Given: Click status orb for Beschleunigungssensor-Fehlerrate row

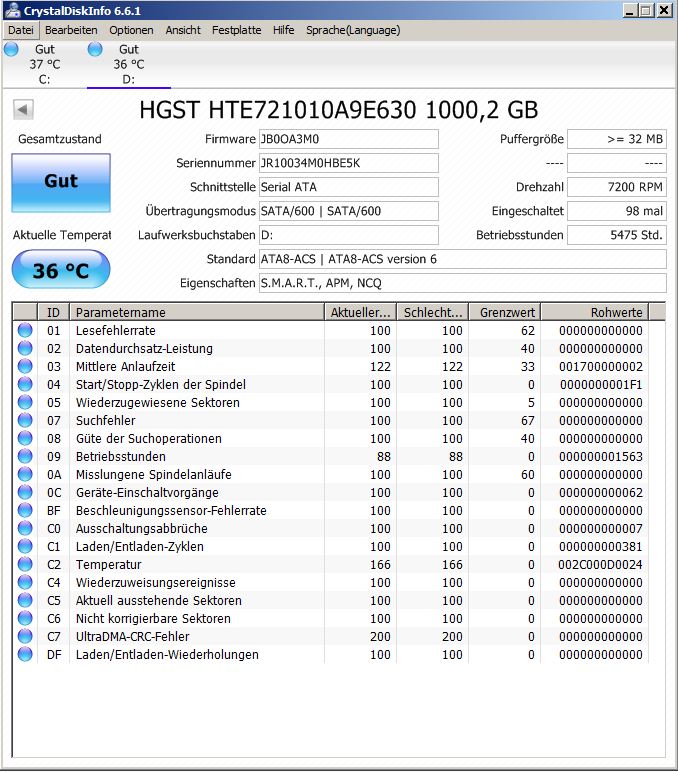Looking at the screenshot, I should click(x=25, y=510).
